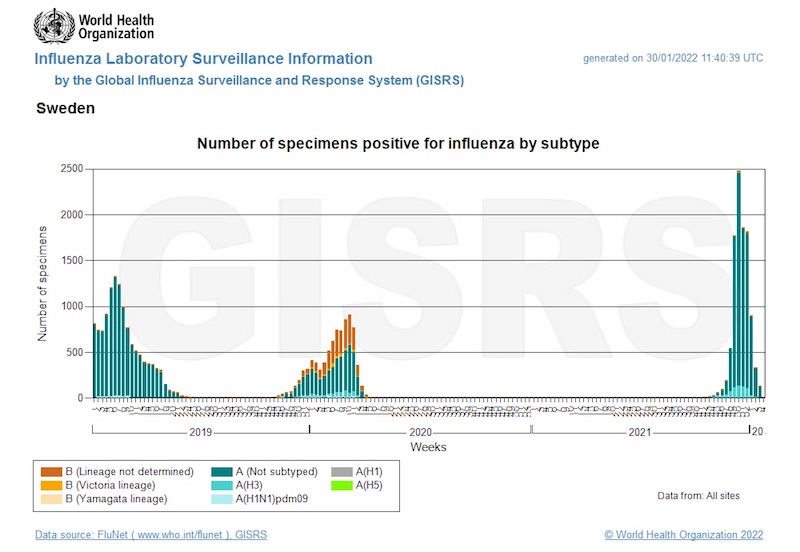Click the 'A (Not subtyped)' legend label

pos(277,472)
